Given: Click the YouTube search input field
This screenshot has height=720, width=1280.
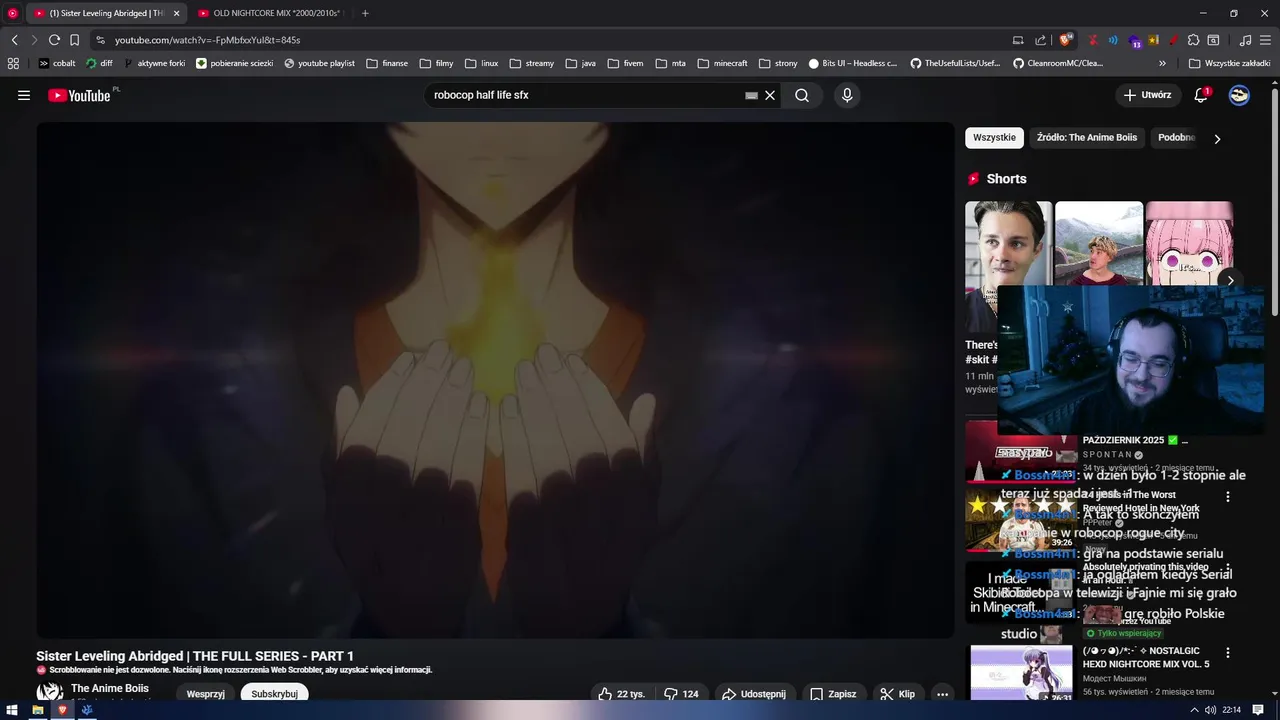Looking at the screenshot, I should [x=585, y=95].
